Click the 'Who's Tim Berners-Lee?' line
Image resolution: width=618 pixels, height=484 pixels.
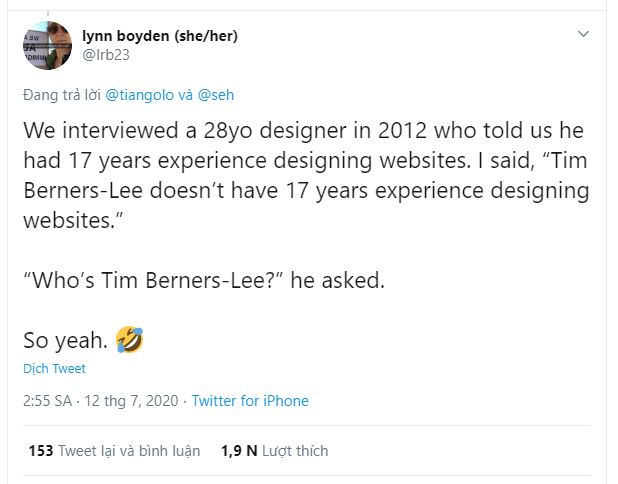(x=203, y=281)
